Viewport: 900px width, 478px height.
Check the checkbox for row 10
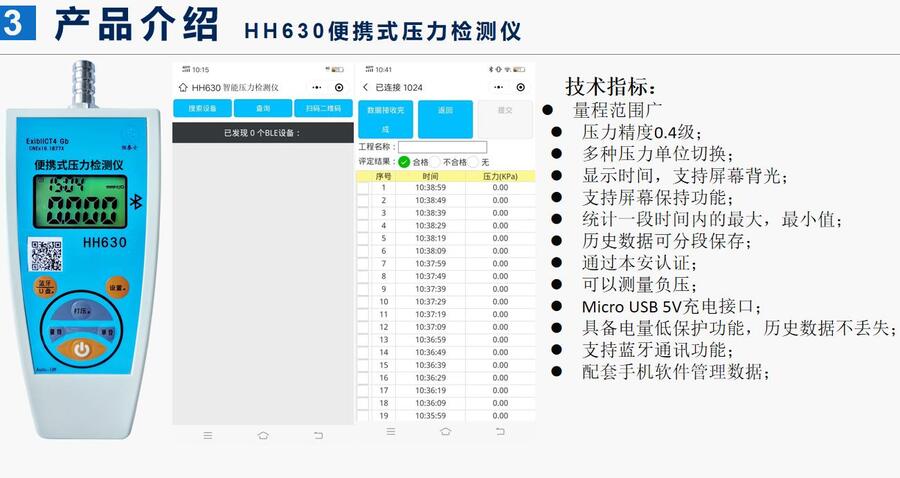tap(363, 302)
